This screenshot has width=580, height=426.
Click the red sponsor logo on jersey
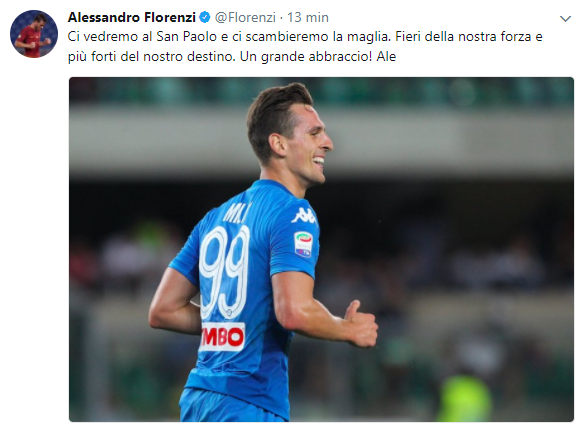pyautogui.click(x=223, y=337)
